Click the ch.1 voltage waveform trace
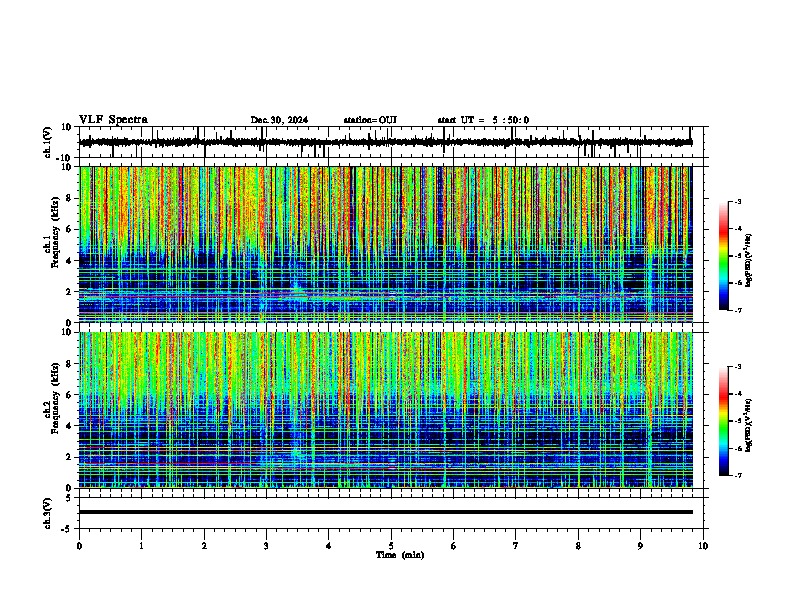This screenshot has height=612, width=792. point(385,142)
